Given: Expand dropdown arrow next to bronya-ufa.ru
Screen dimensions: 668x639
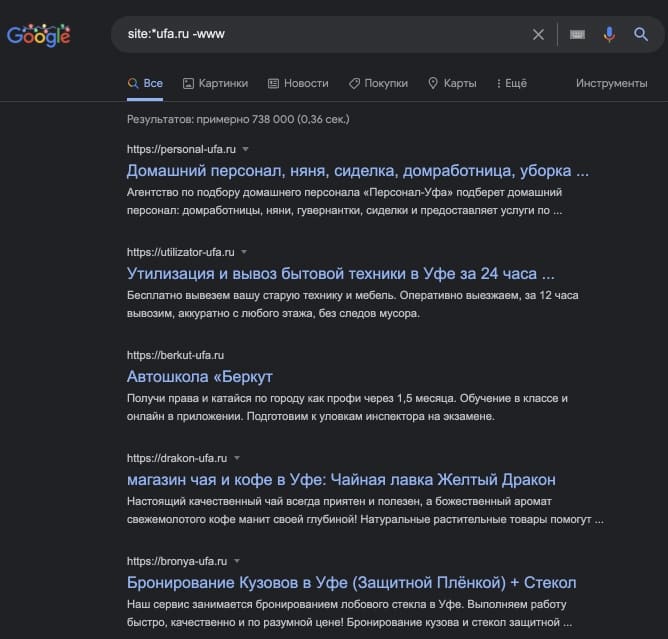Looking at the screenshot, I should coord(237,561).
